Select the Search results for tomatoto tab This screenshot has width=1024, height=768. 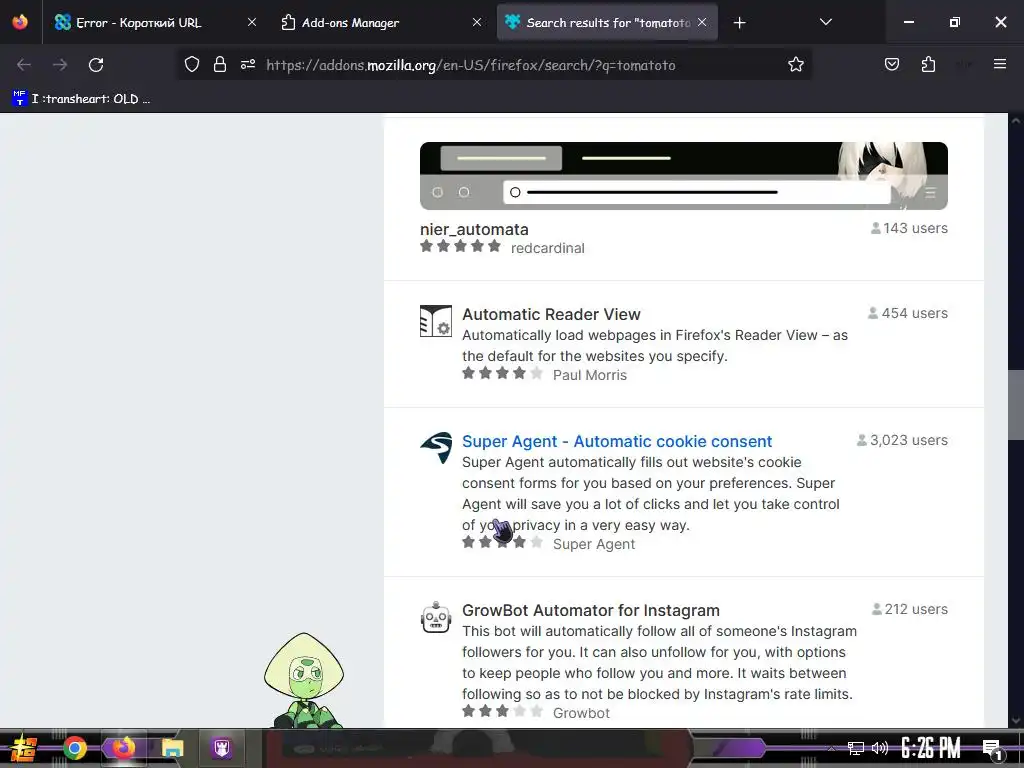[x=607, y=22]
